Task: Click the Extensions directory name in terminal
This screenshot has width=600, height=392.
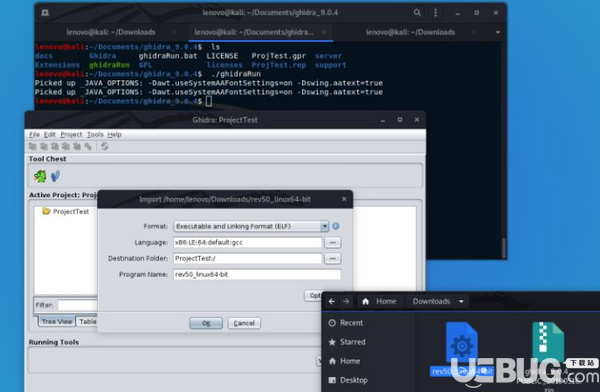Action: [x=57, y=65]
